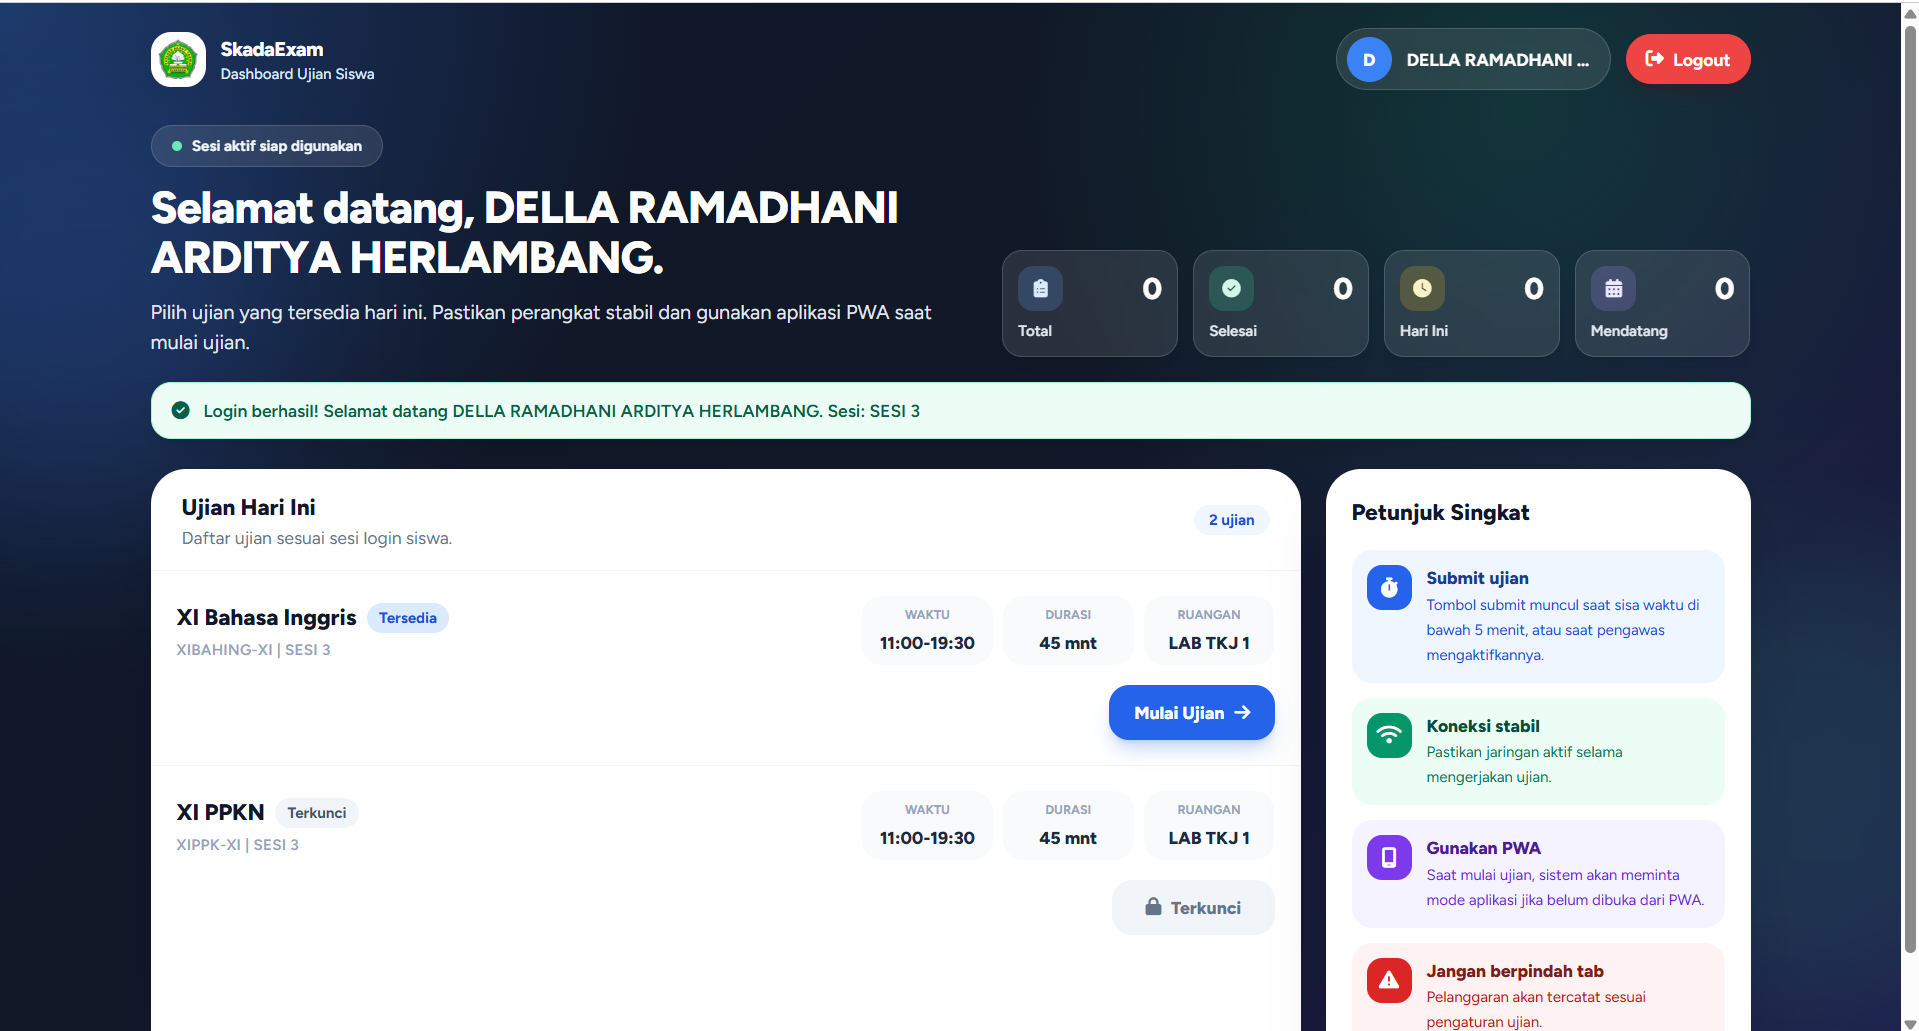Click the Jangan berpindah tab tip heading
Image resolution: width=1919 pixels, height=1031 pixels.
tap(1515, 971)
